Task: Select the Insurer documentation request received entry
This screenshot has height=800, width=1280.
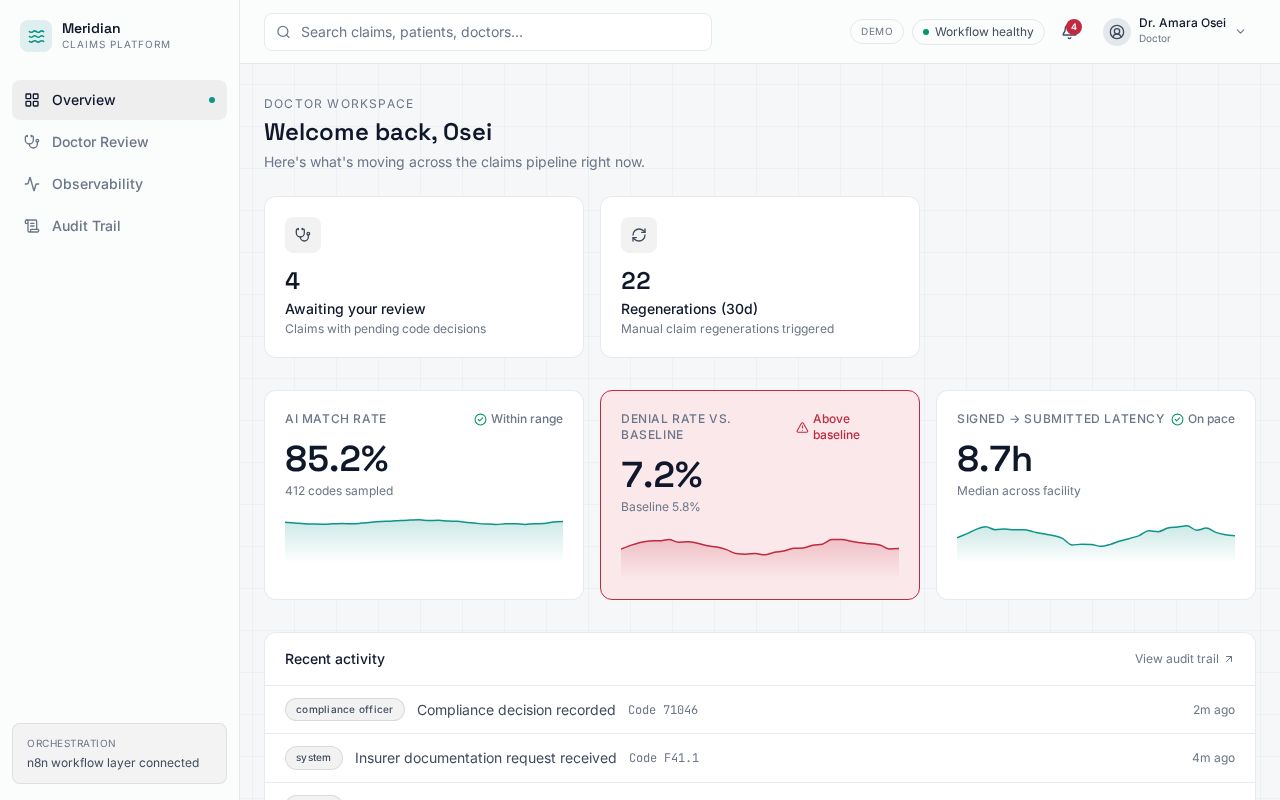Action: coord(760,758)
